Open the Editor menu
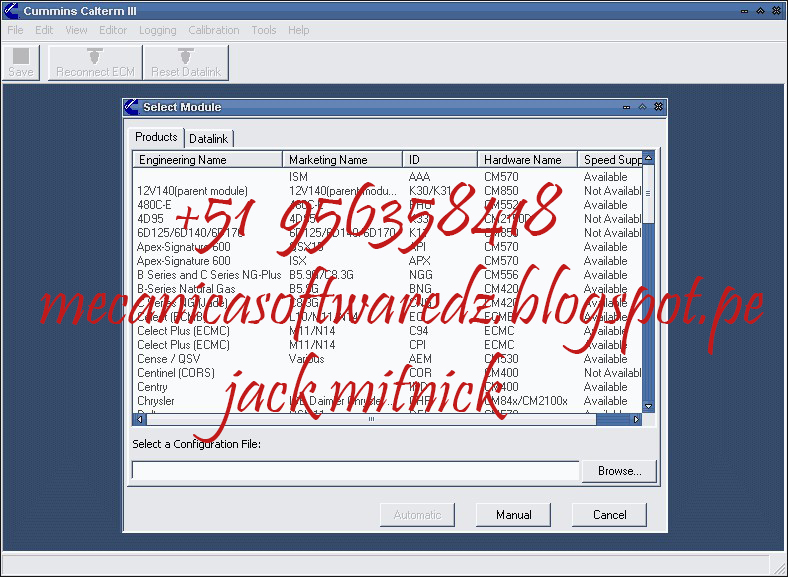 [113, 30]
